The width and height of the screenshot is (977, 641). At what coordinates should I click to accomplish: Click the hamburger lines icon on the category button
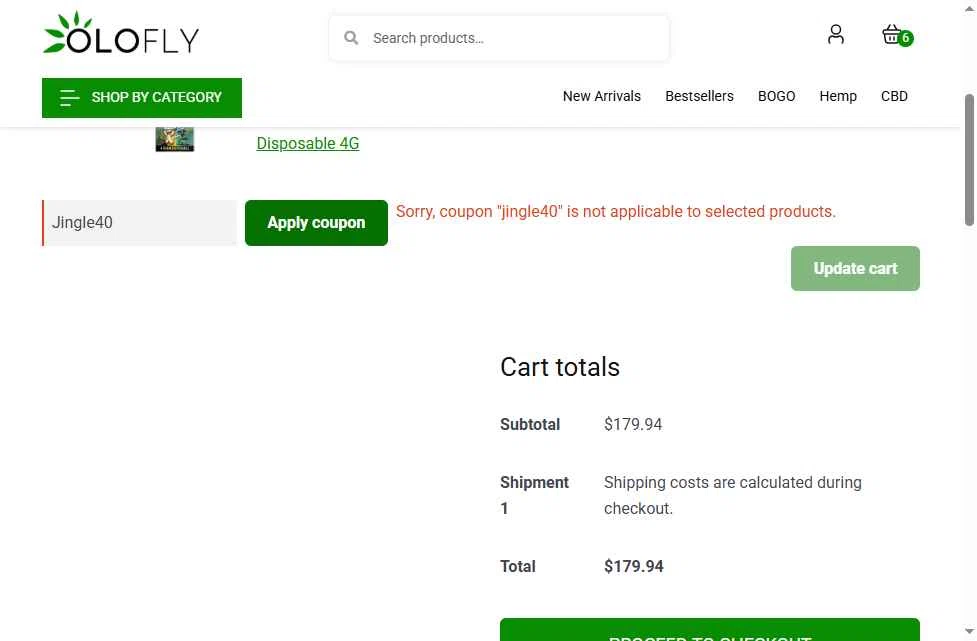click(69, 98)
